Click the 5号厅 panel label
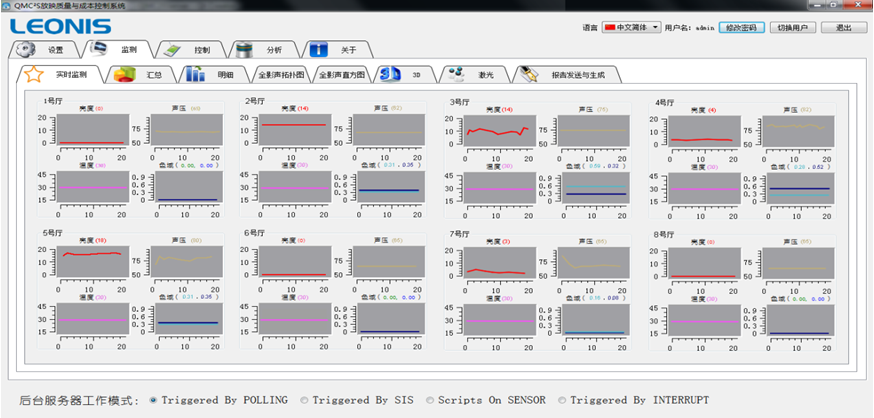The image size is (874, 418). 53,233
